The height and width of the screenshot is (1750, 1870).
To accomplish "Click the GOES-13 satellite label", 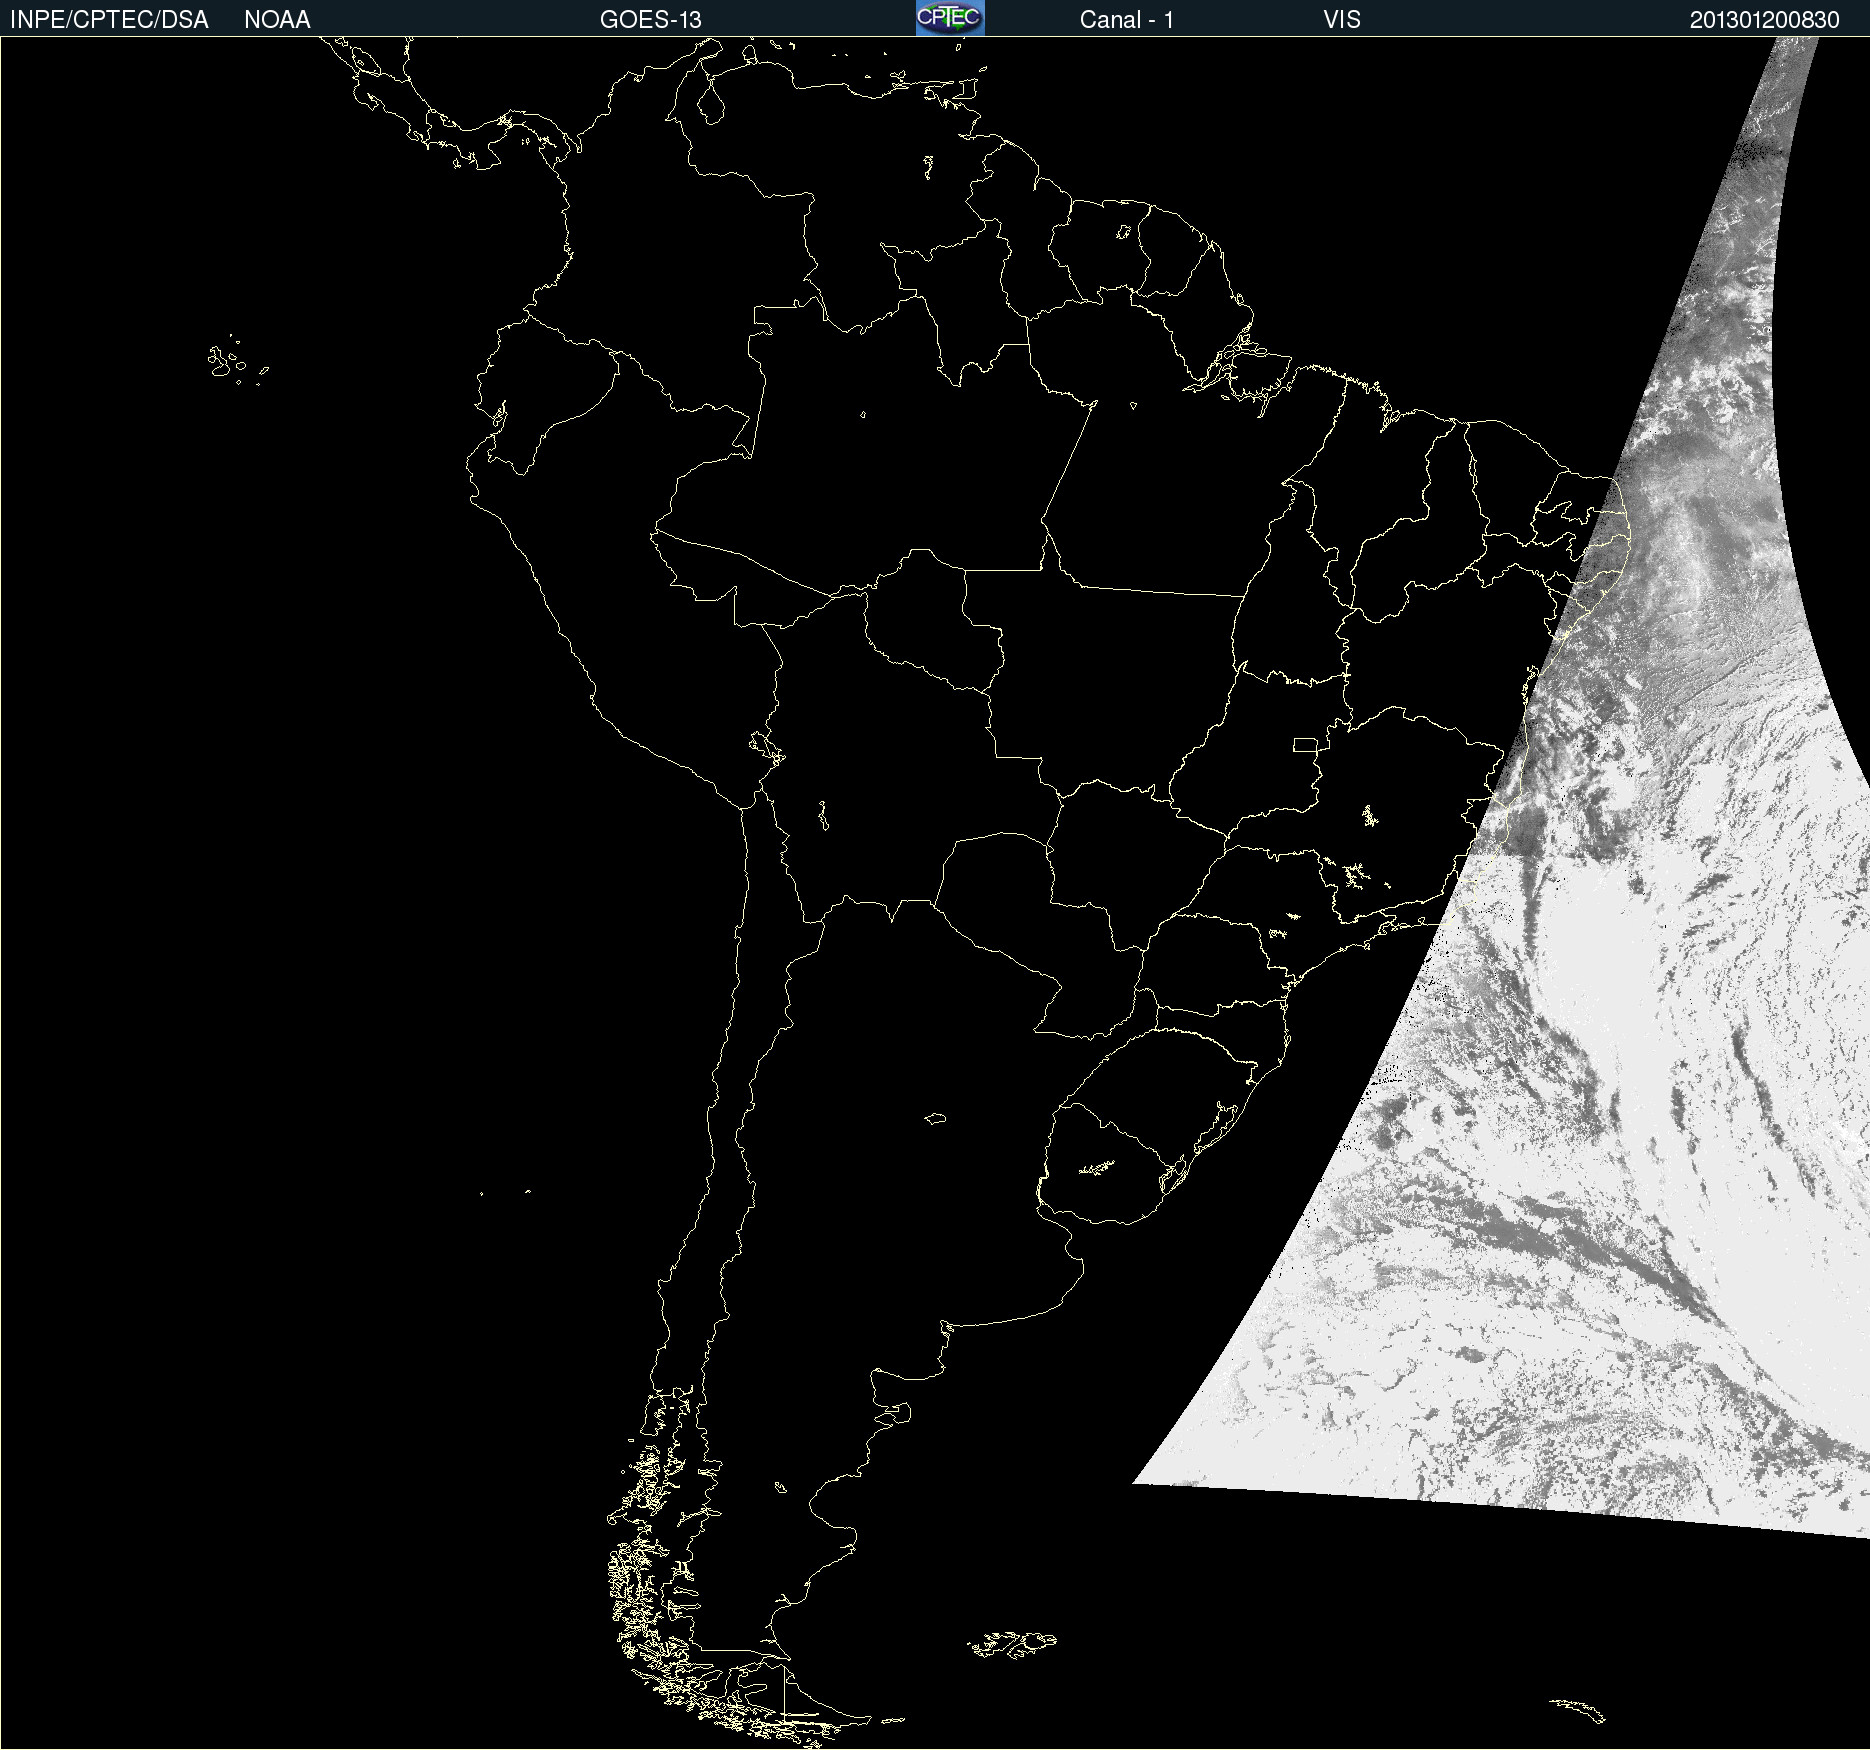I will coord(651,20).
